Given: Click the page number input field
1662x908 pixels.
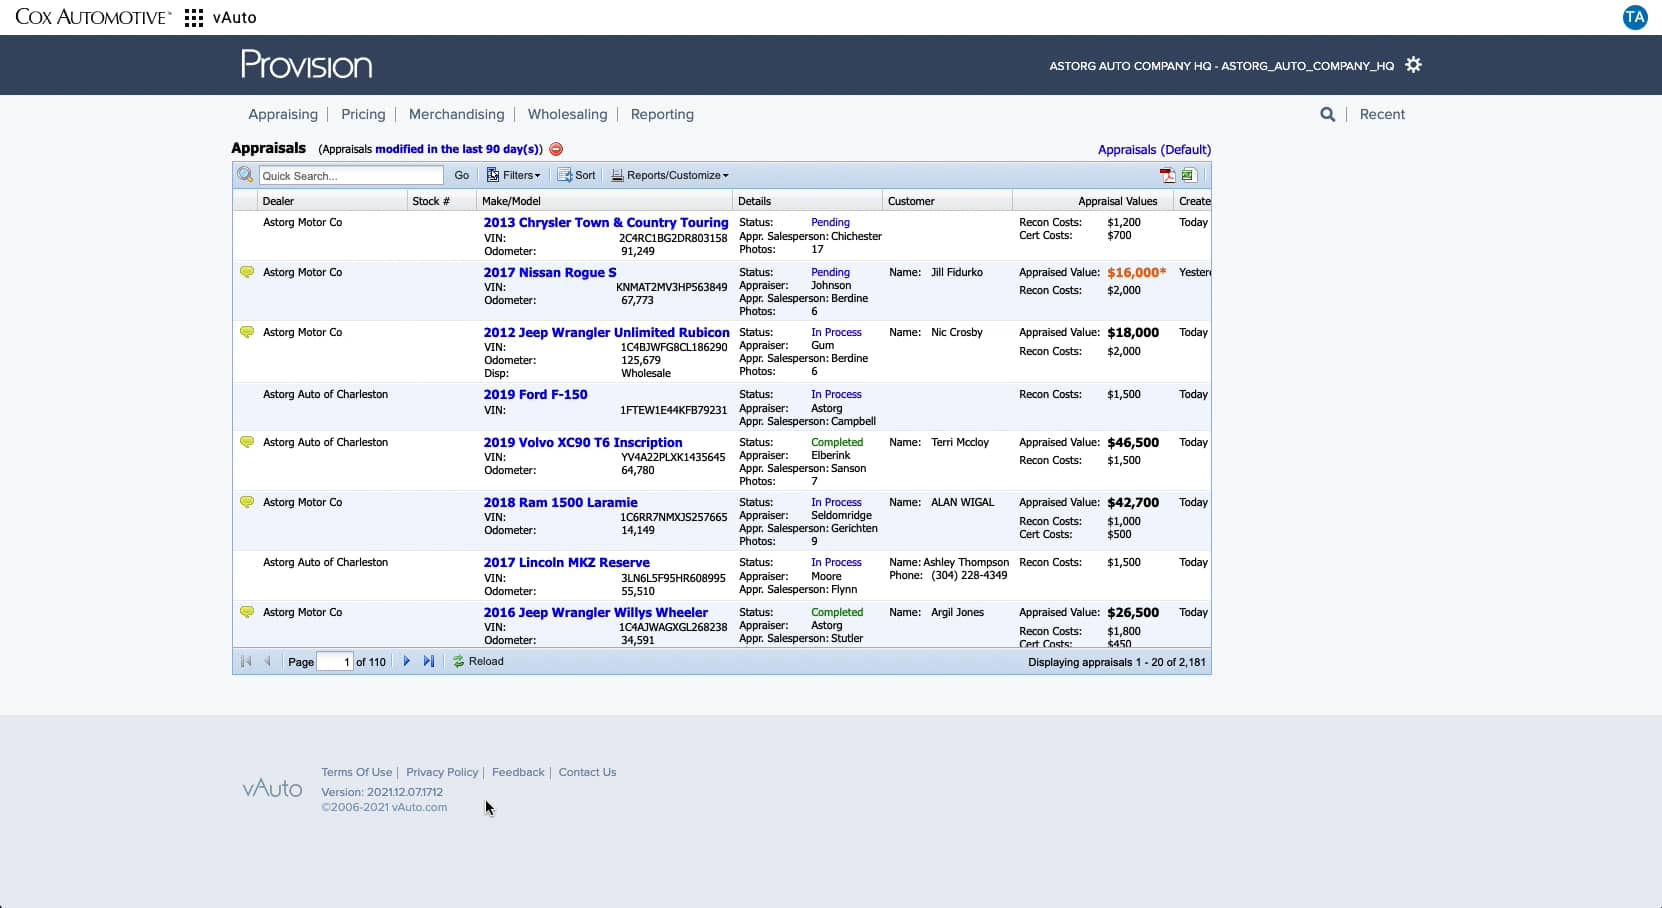Looking at the screenshot, I should [x=335, y=662].
